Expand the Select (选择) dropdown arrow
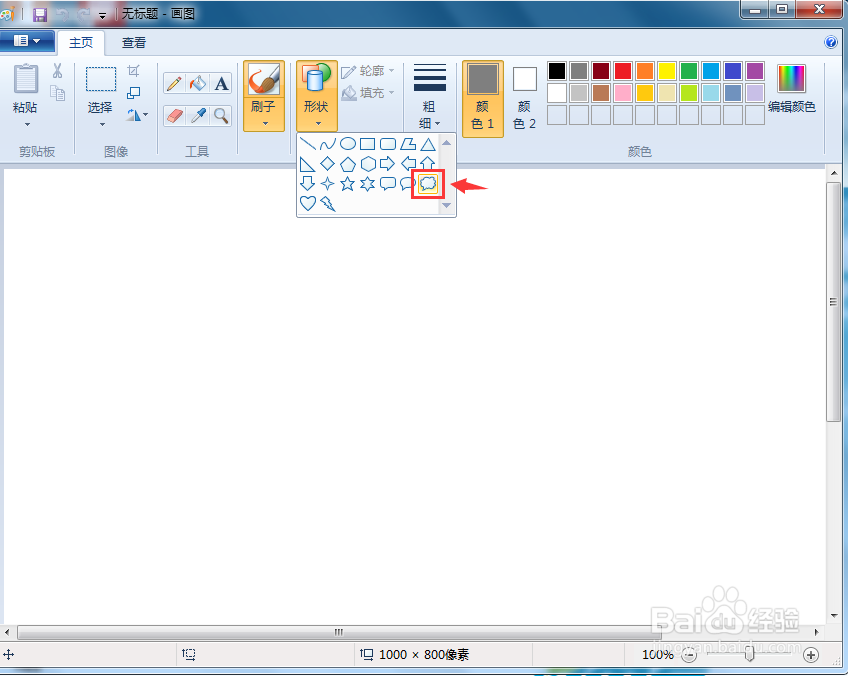This screenshot has width=848, height=676. [x=102, y=124]
